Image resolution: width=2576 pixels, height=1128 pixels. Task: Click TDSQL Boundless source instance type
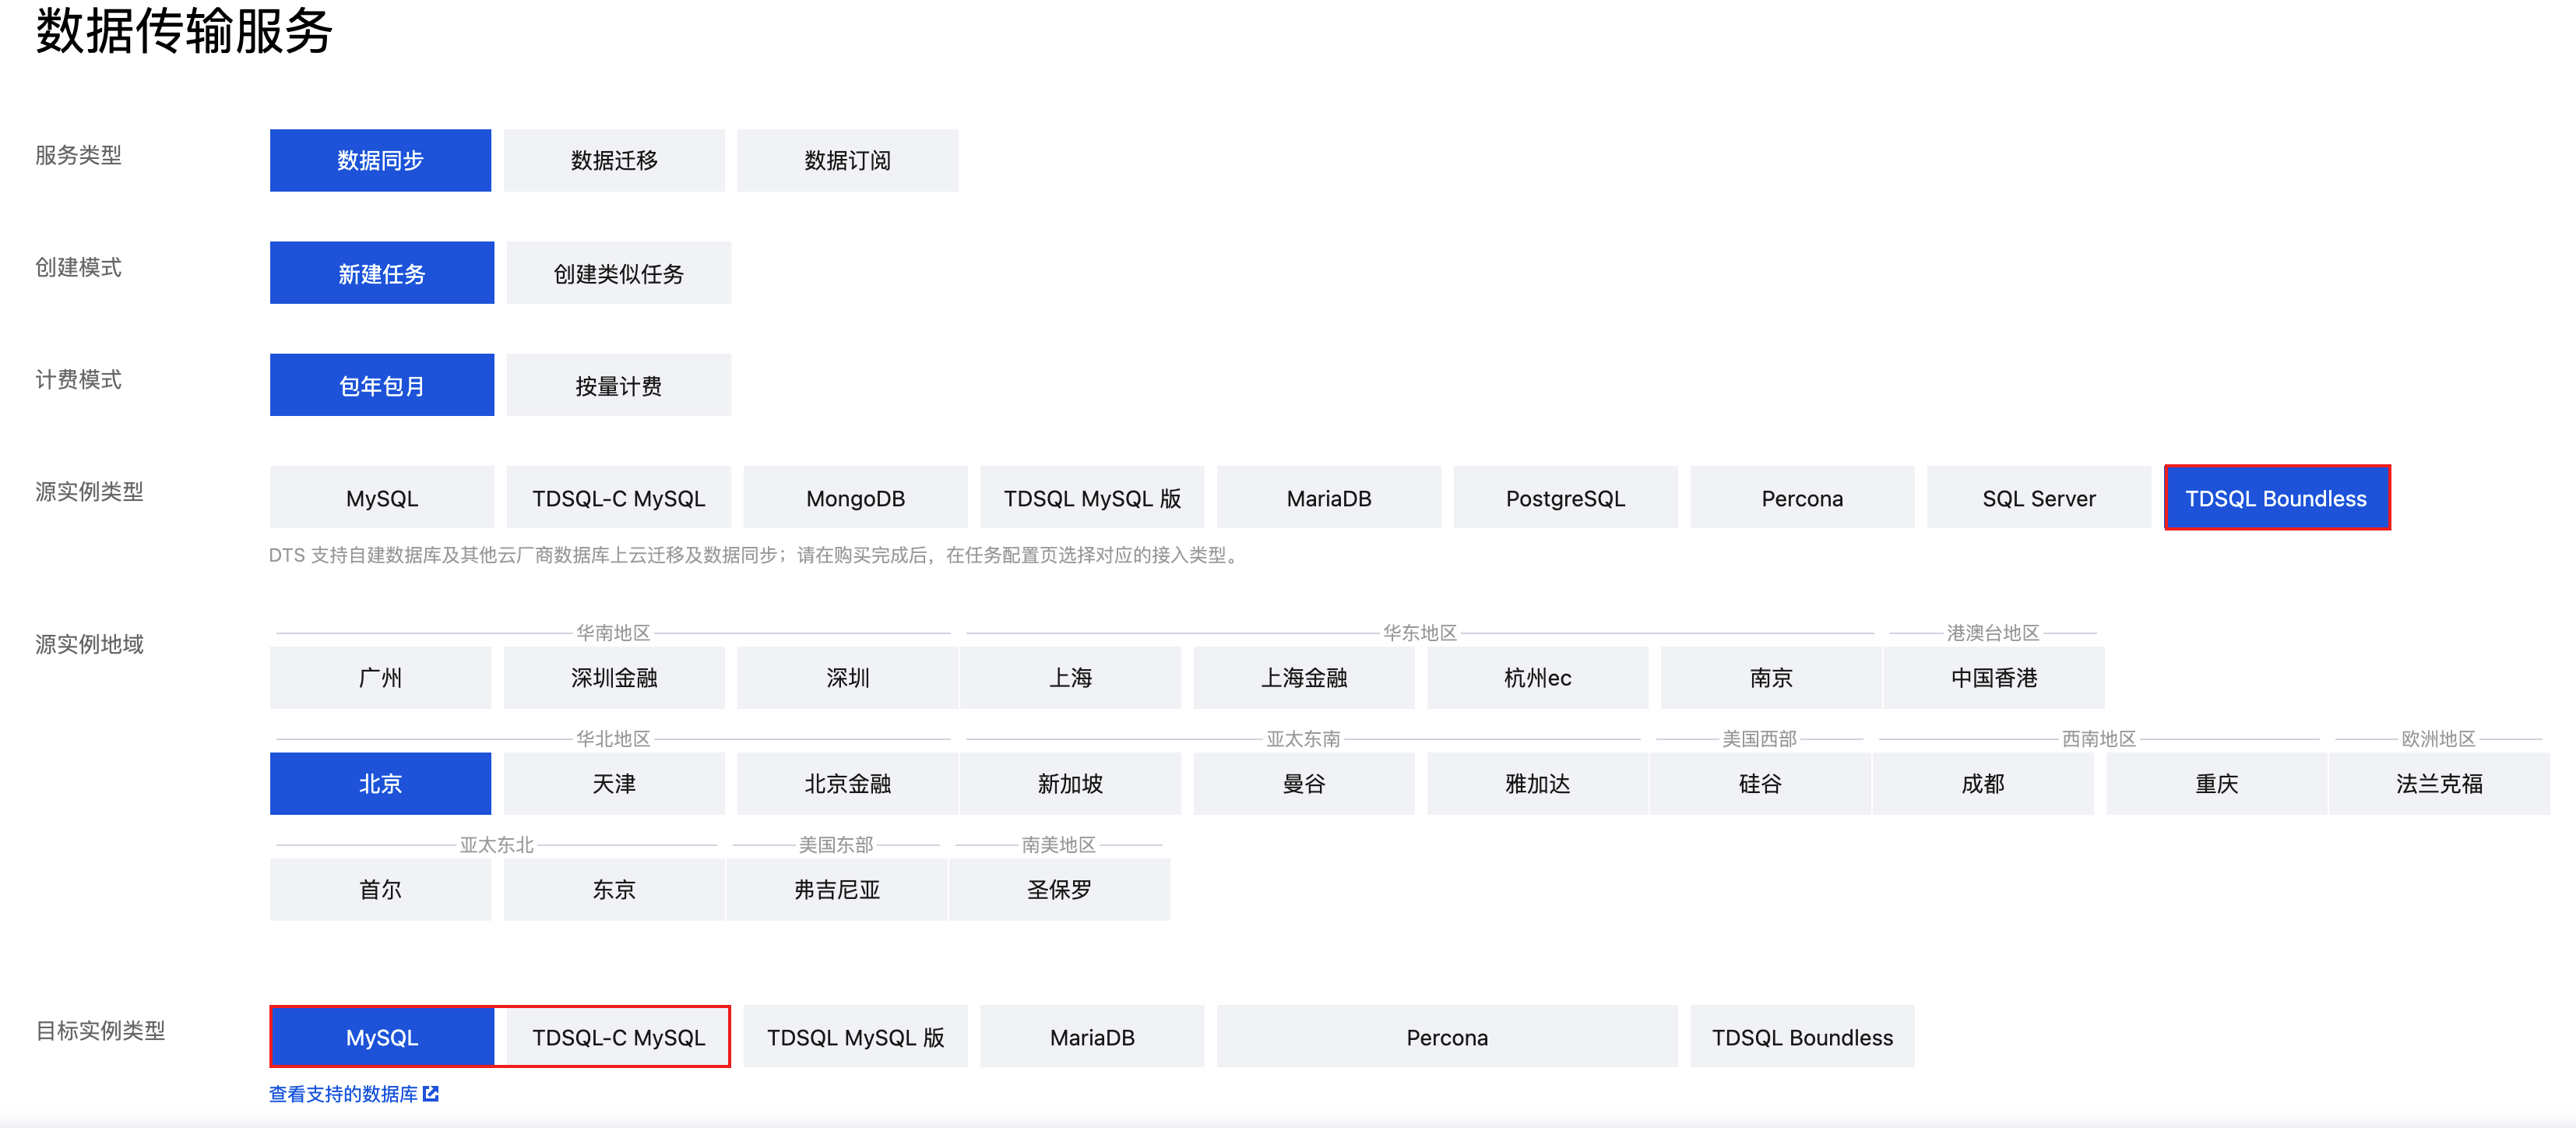[x=2276, y=497]
